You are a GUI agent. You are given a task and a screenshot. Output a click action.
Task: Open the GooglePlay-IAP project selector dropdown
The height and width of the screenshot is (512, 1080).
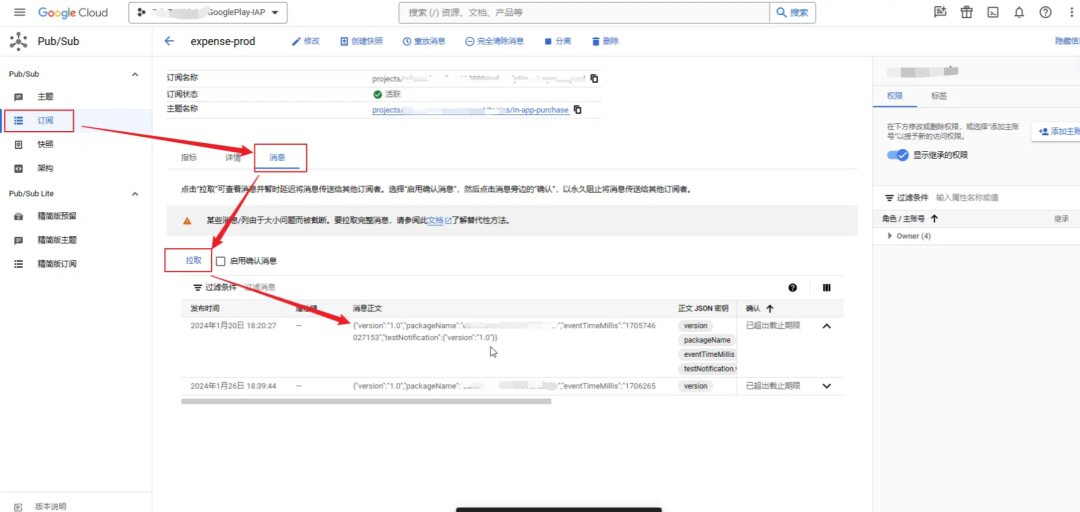coord(208,12)
